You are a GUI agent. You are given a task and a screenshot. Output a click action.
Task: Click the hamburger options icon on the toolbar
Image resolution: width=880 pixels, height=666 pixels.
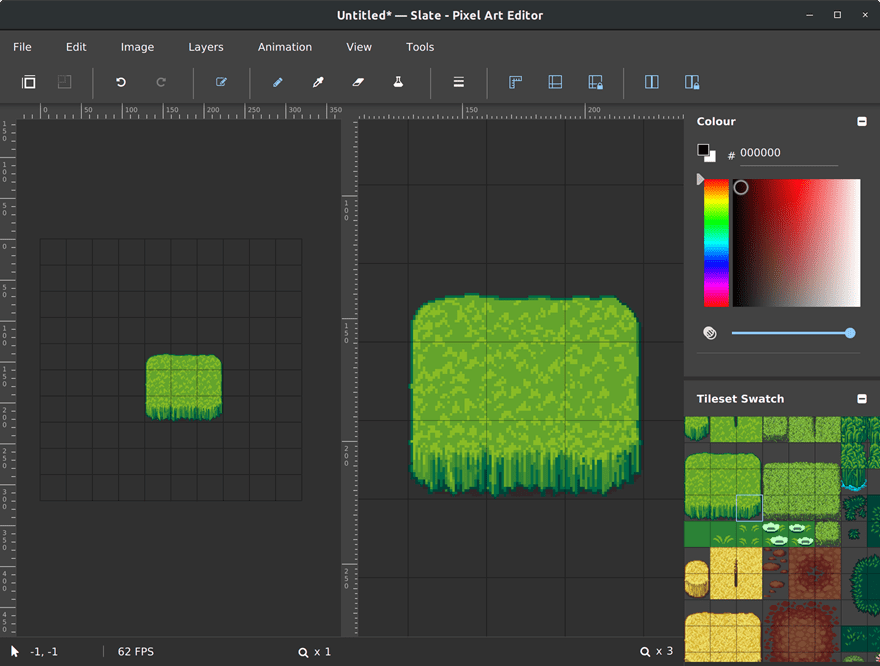point(458,82)
